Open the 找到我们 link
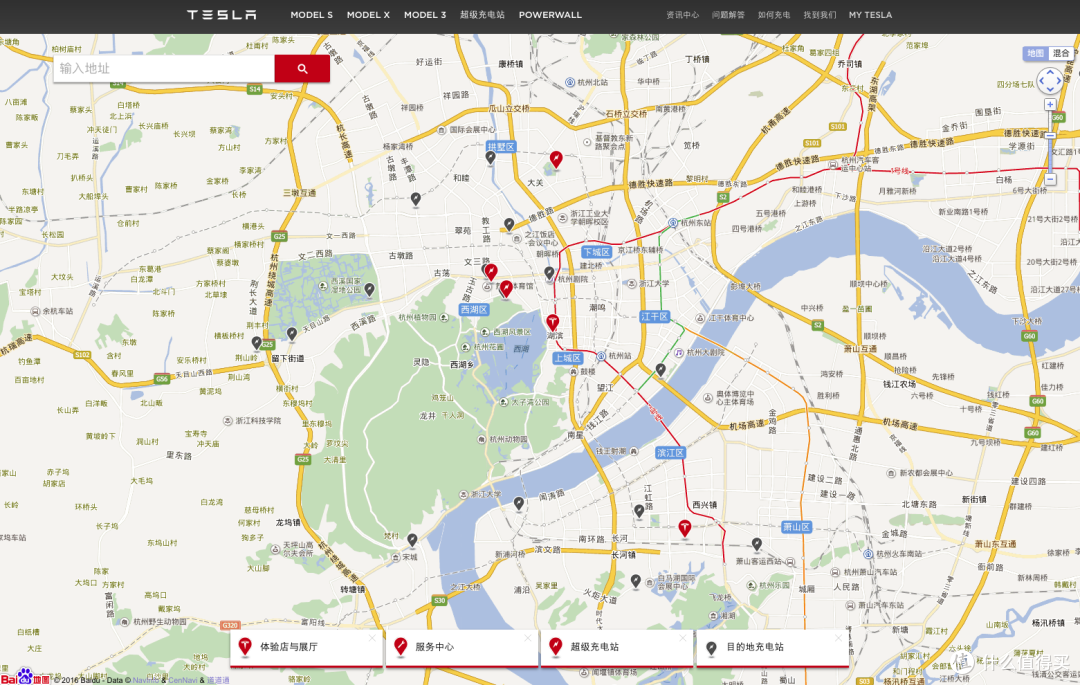The image size is (1080, 685). [820, 14]
